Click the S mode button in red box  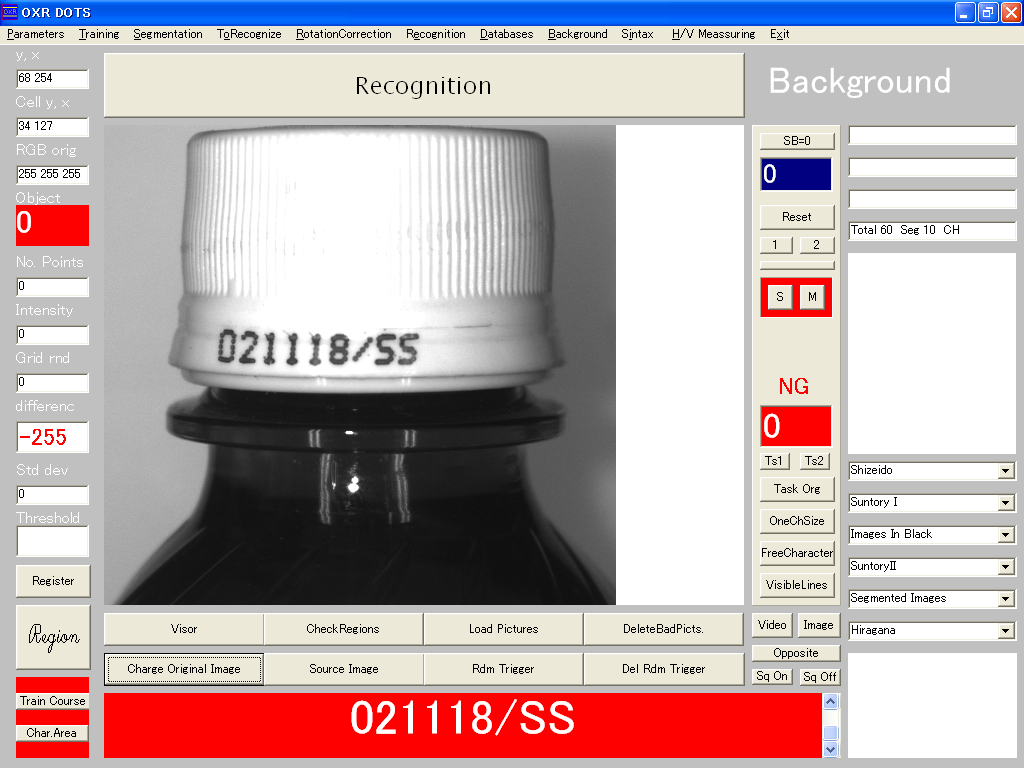tap(780, 297)
